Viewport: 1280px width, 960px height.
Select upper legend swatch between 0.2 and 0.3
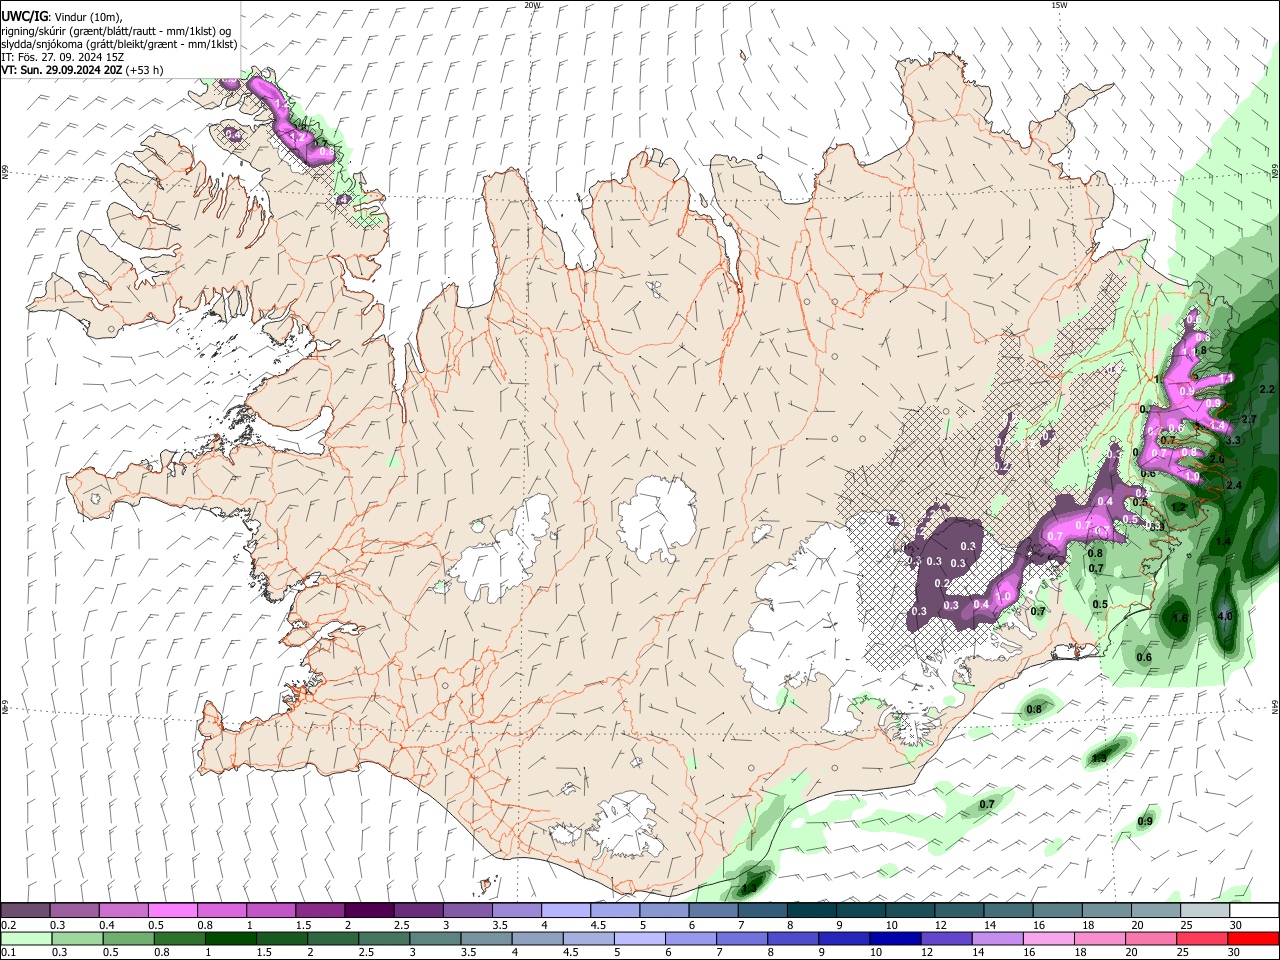pyautogui.click(x=25, y=910)
